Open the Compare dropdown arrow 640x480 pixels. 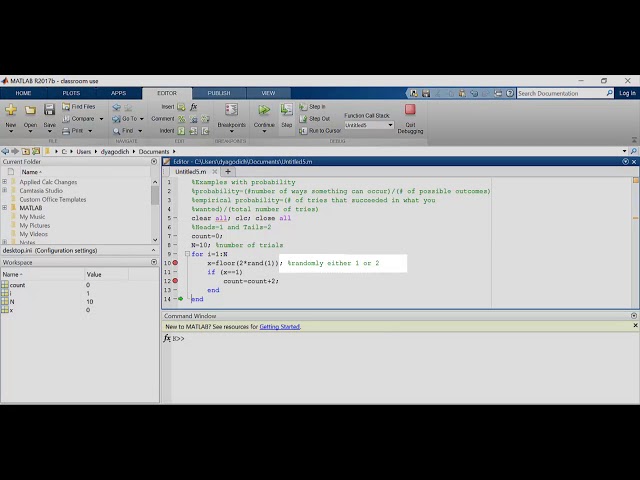[x=101, y=119]
